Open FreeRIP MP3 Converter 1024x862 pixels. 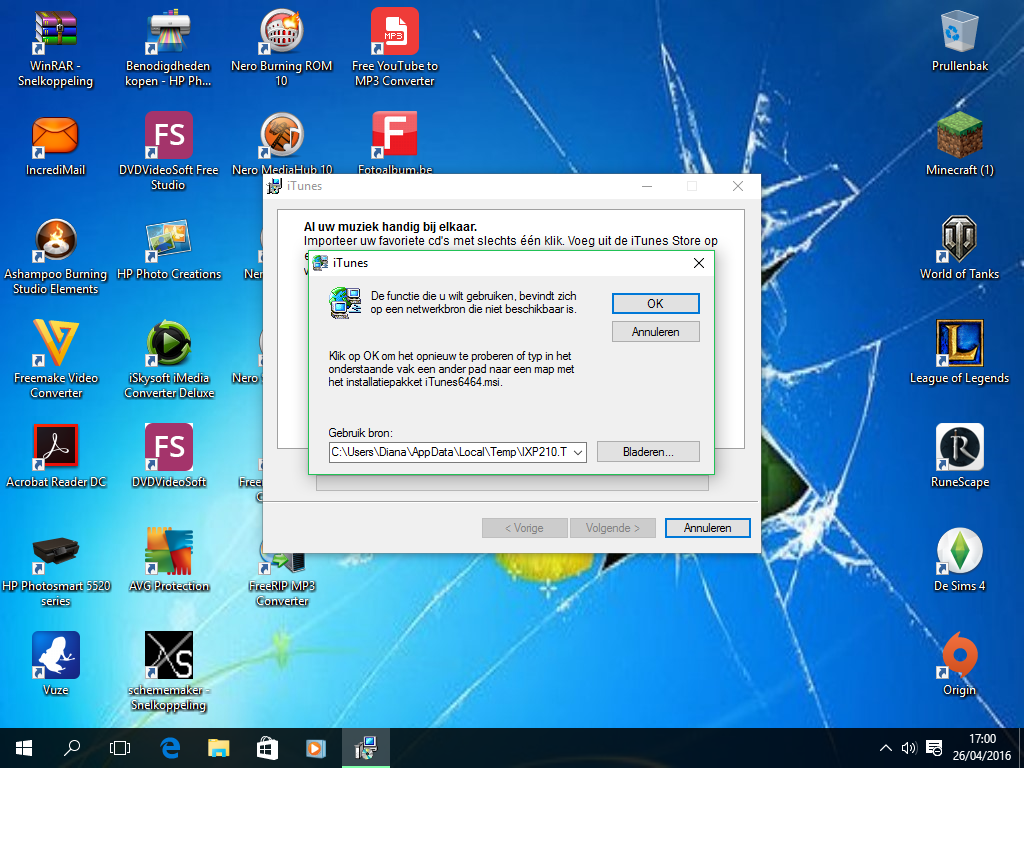click(x=282, y=575)
